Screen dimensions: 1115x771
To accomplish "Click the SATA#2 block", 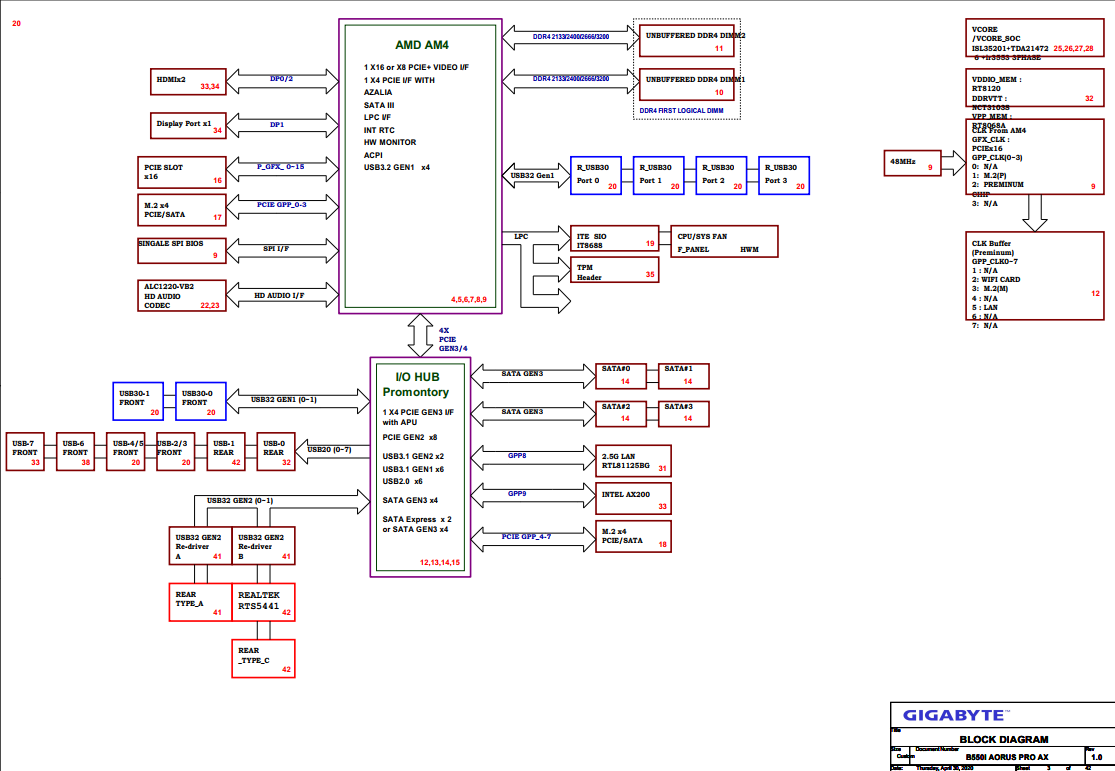I will pyautogui.click(x=621, y=414).
